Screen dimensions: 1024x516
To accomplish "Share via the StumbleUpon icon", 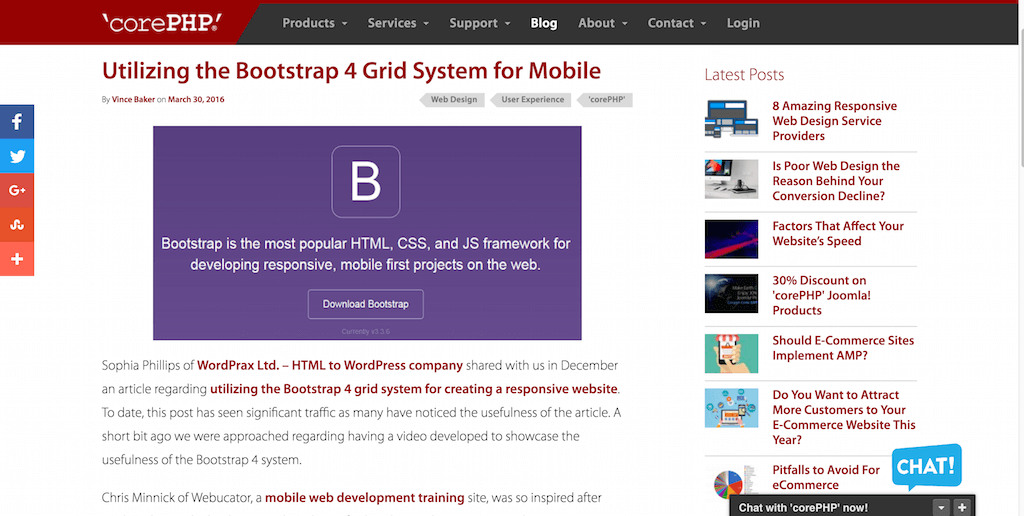I will [17, 225].
